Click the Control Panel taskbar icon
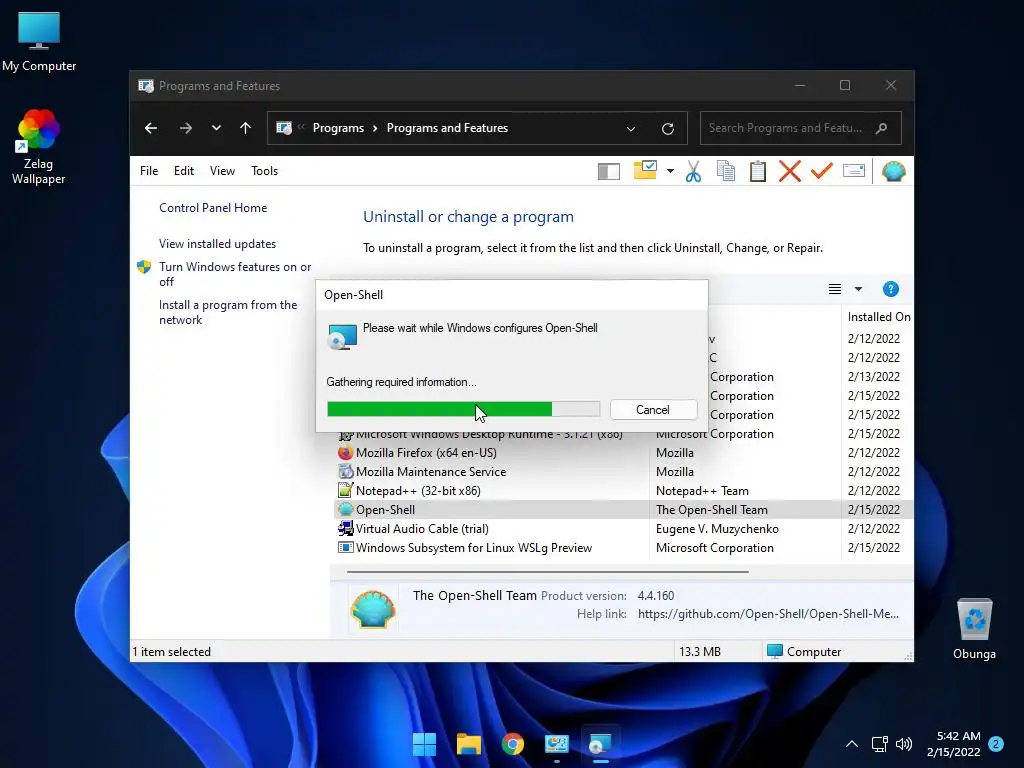 556,744
